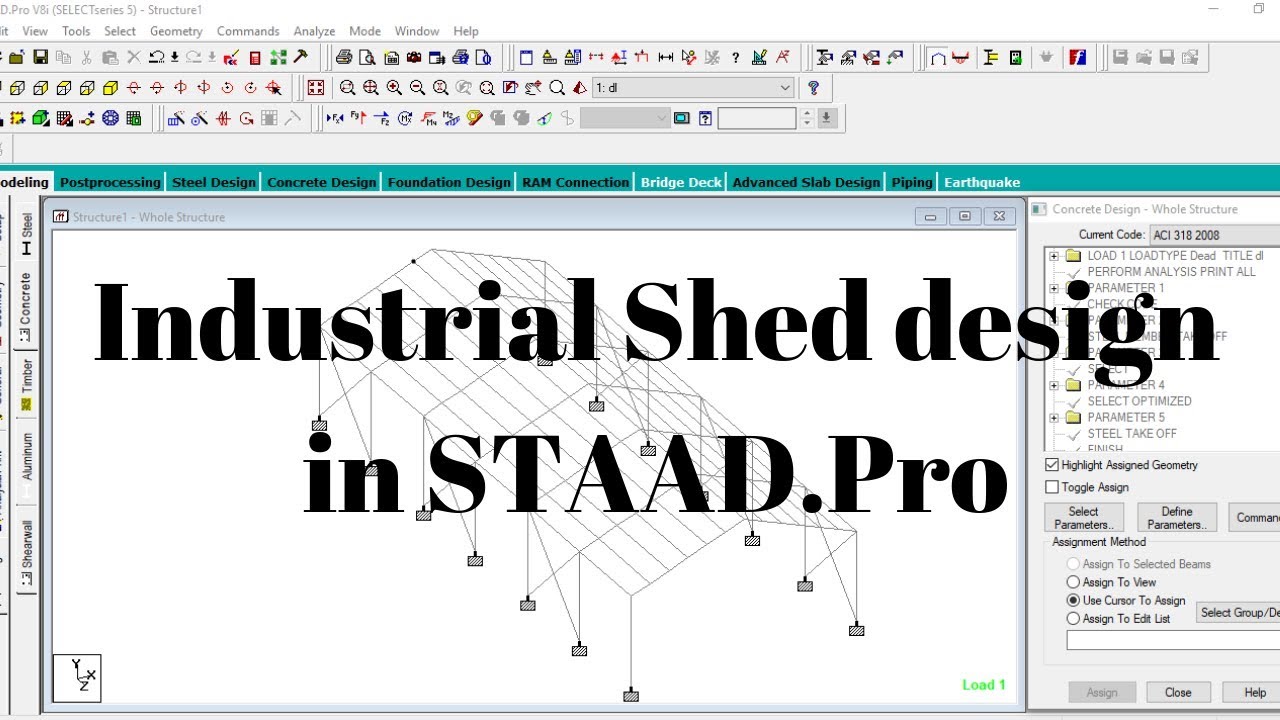Switch to the Foundation Design tab
The height and width of the screenshot is (720, 1280).
449,182
